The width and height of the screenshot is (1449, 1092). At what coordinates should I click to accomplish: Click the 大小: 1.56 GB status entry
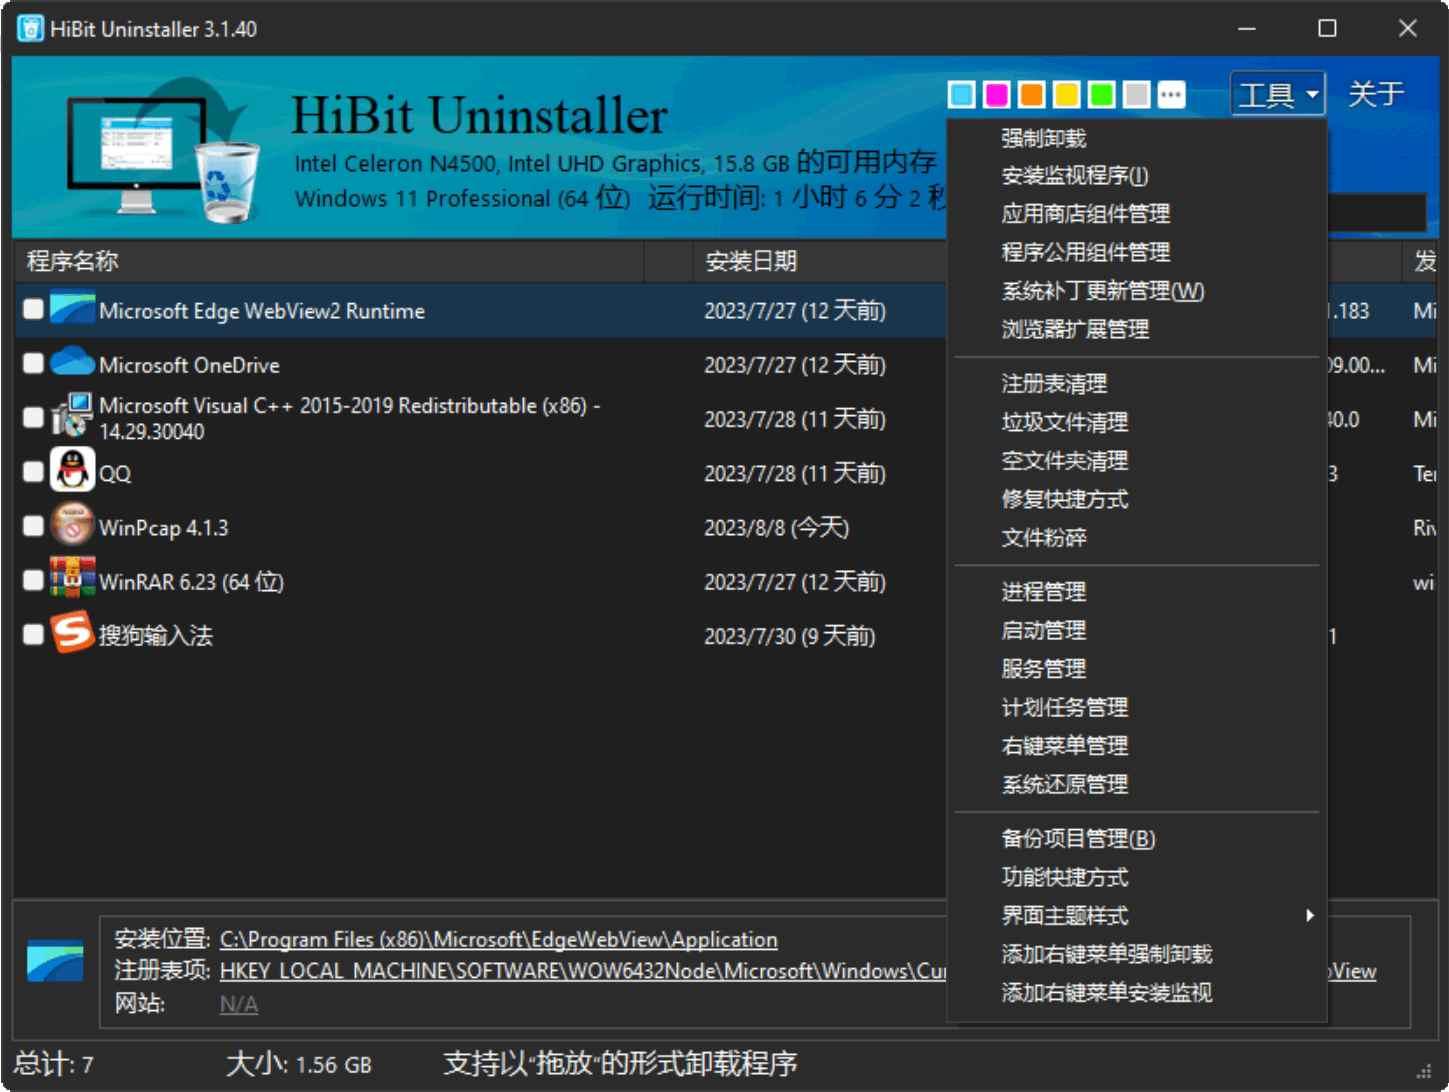click(299, 1063)
